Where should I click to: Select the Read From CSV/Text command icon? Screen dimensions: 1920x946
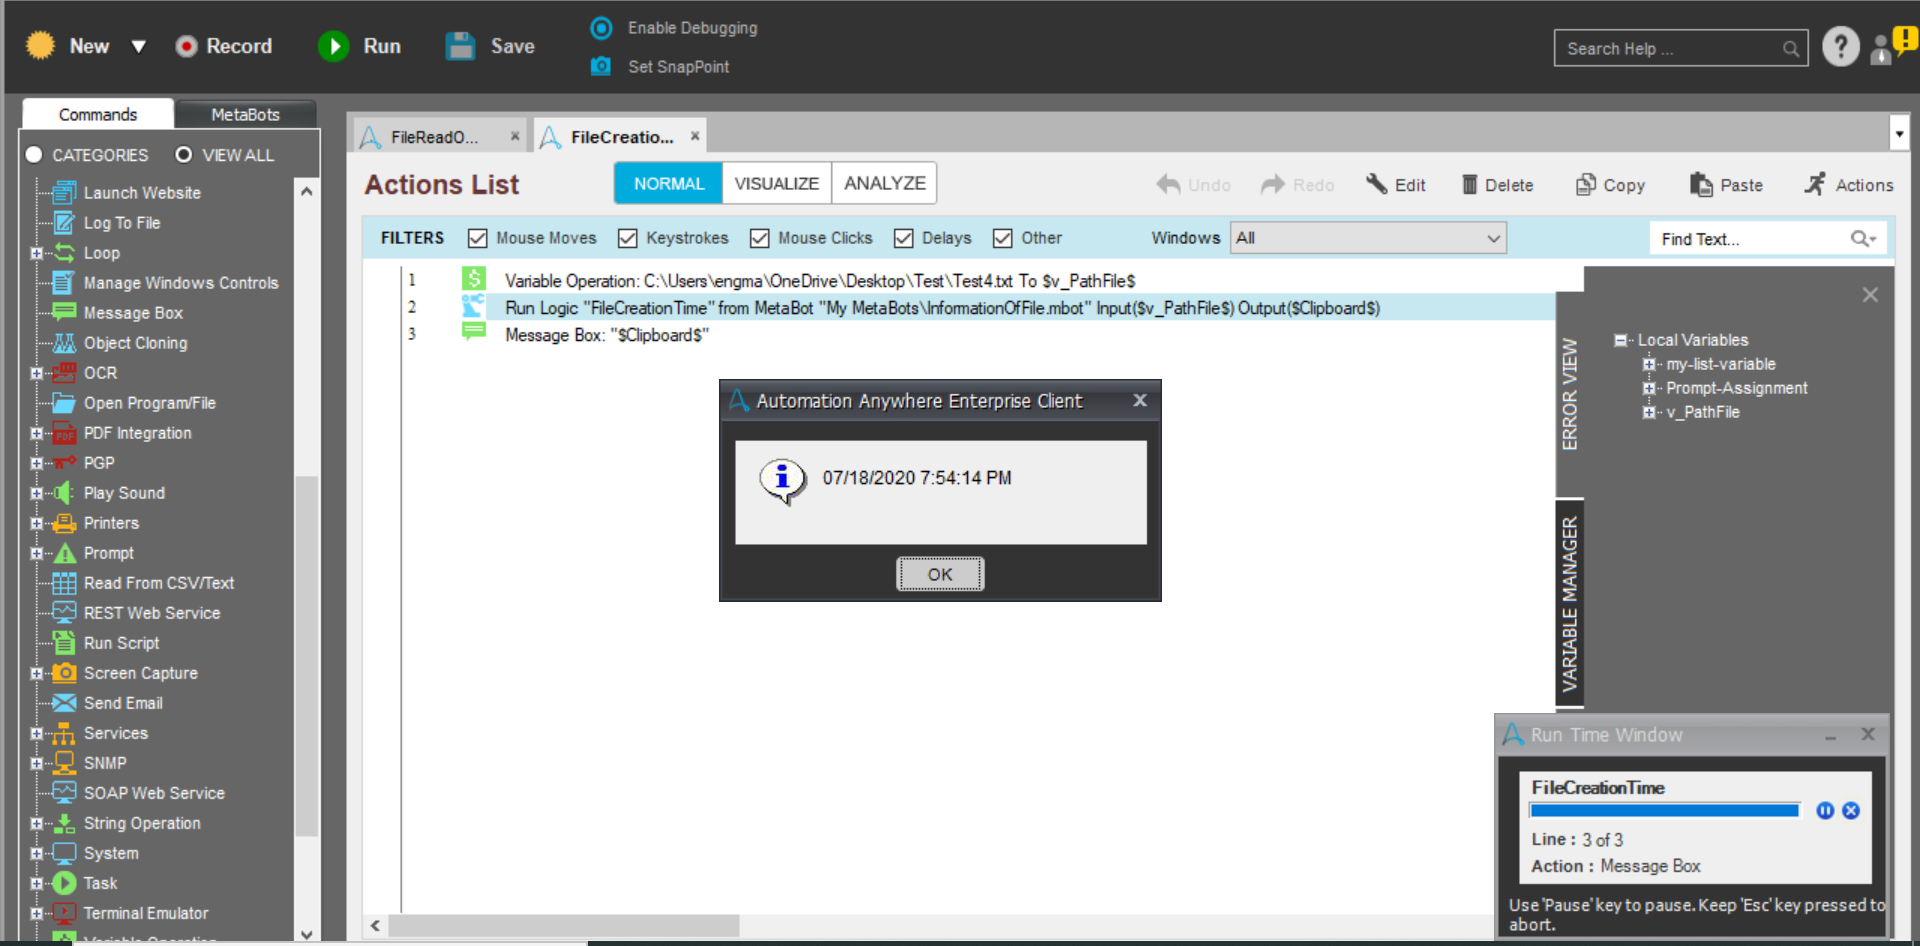pyautogui.click(x=64, y=582)
